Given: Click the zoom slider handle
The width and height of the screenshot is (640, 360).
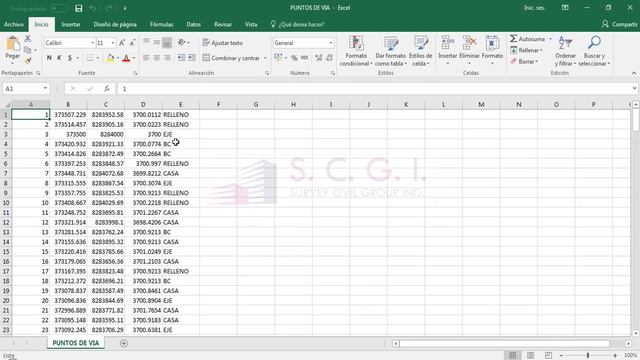Looking at the screenshot, I should tap(588, 356).
